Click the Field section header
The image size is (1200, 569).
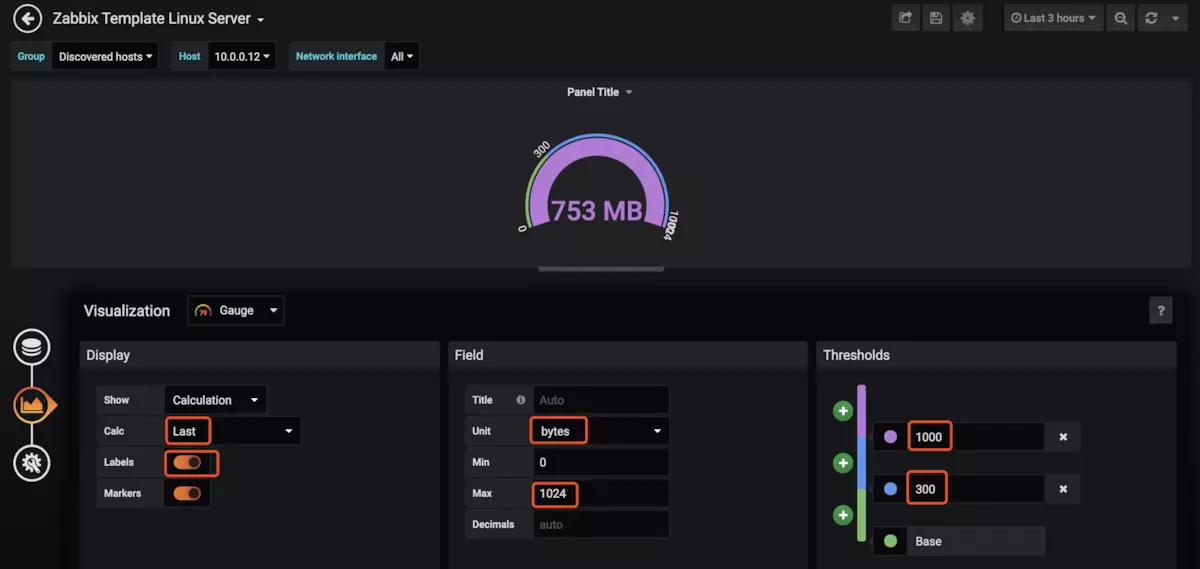(627, 355)
